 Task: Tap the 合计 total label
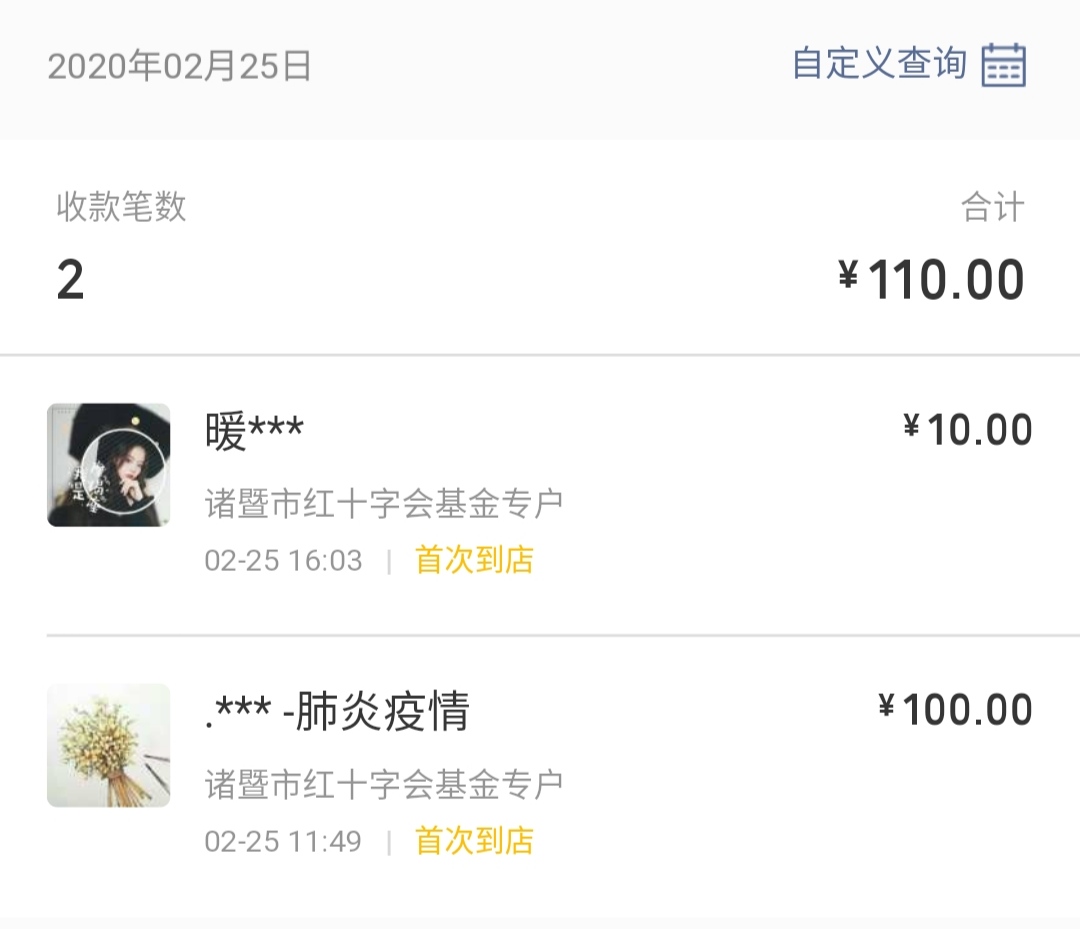tap(992, 207)
